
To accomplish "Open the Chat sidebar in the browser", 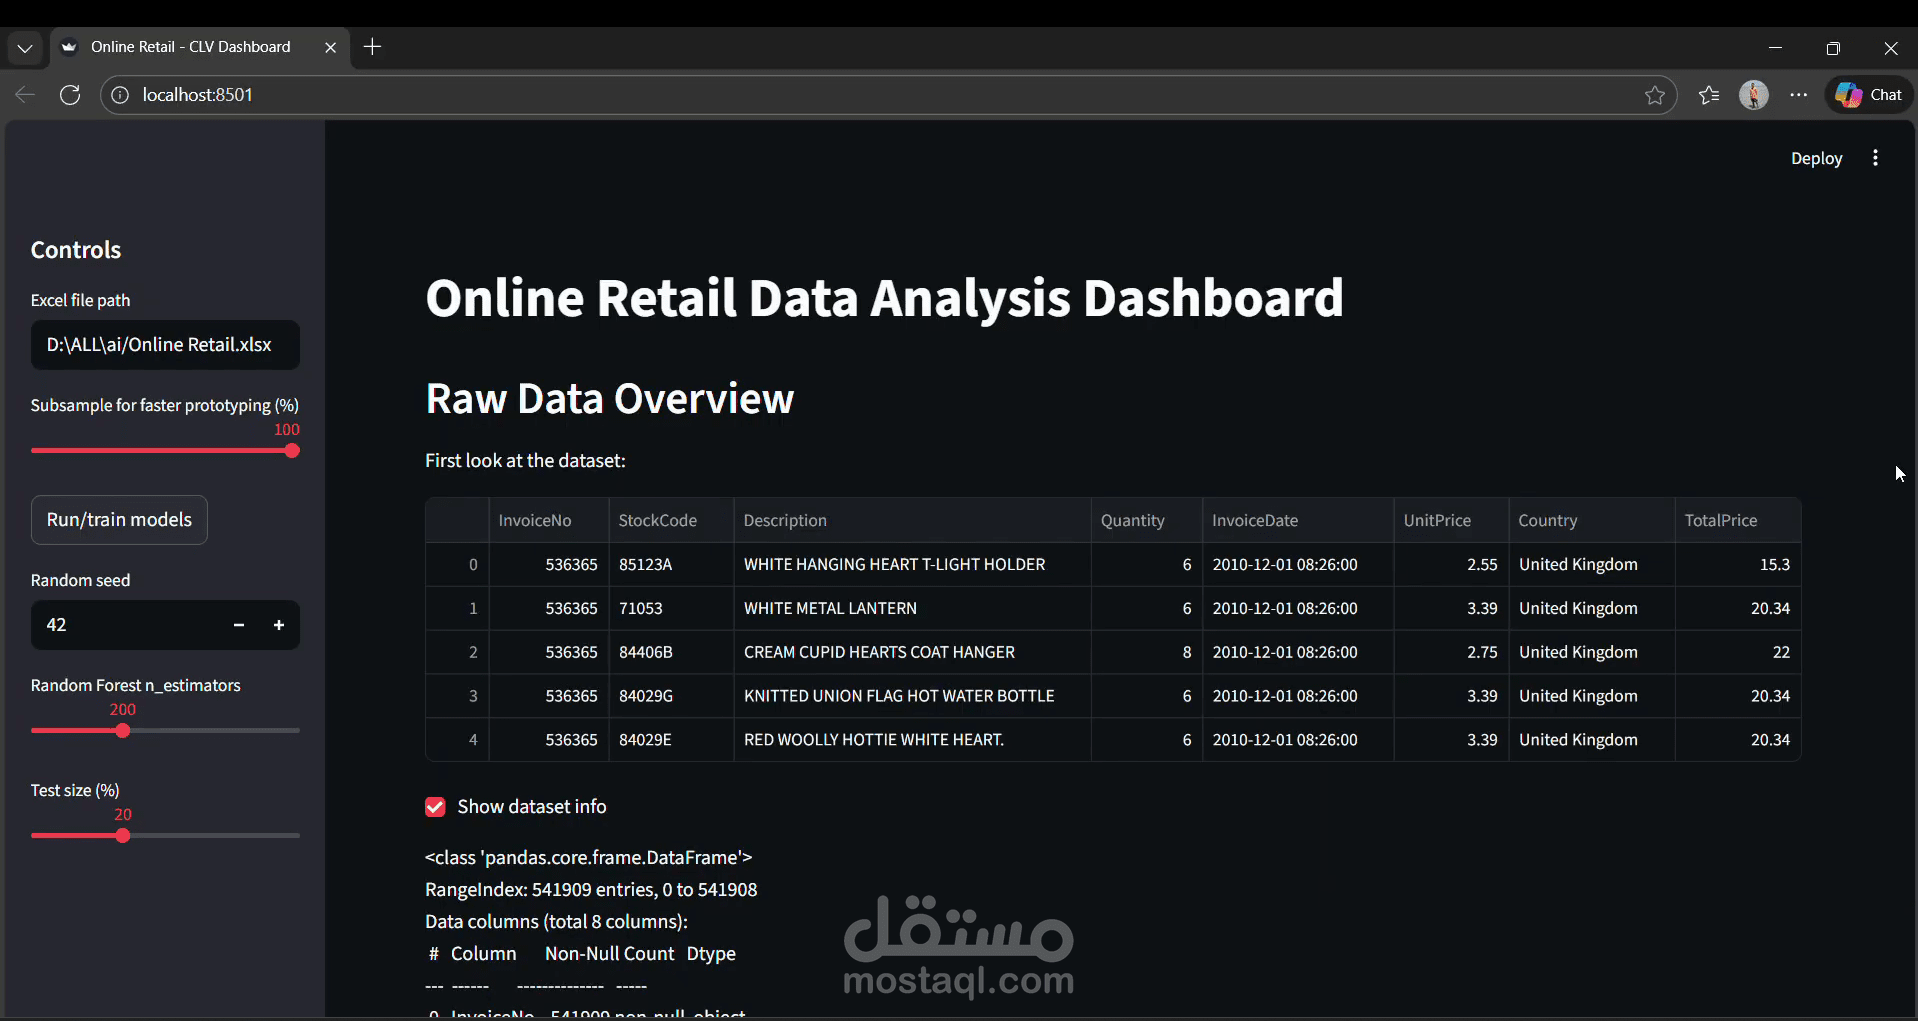I will click(1868, 94).
